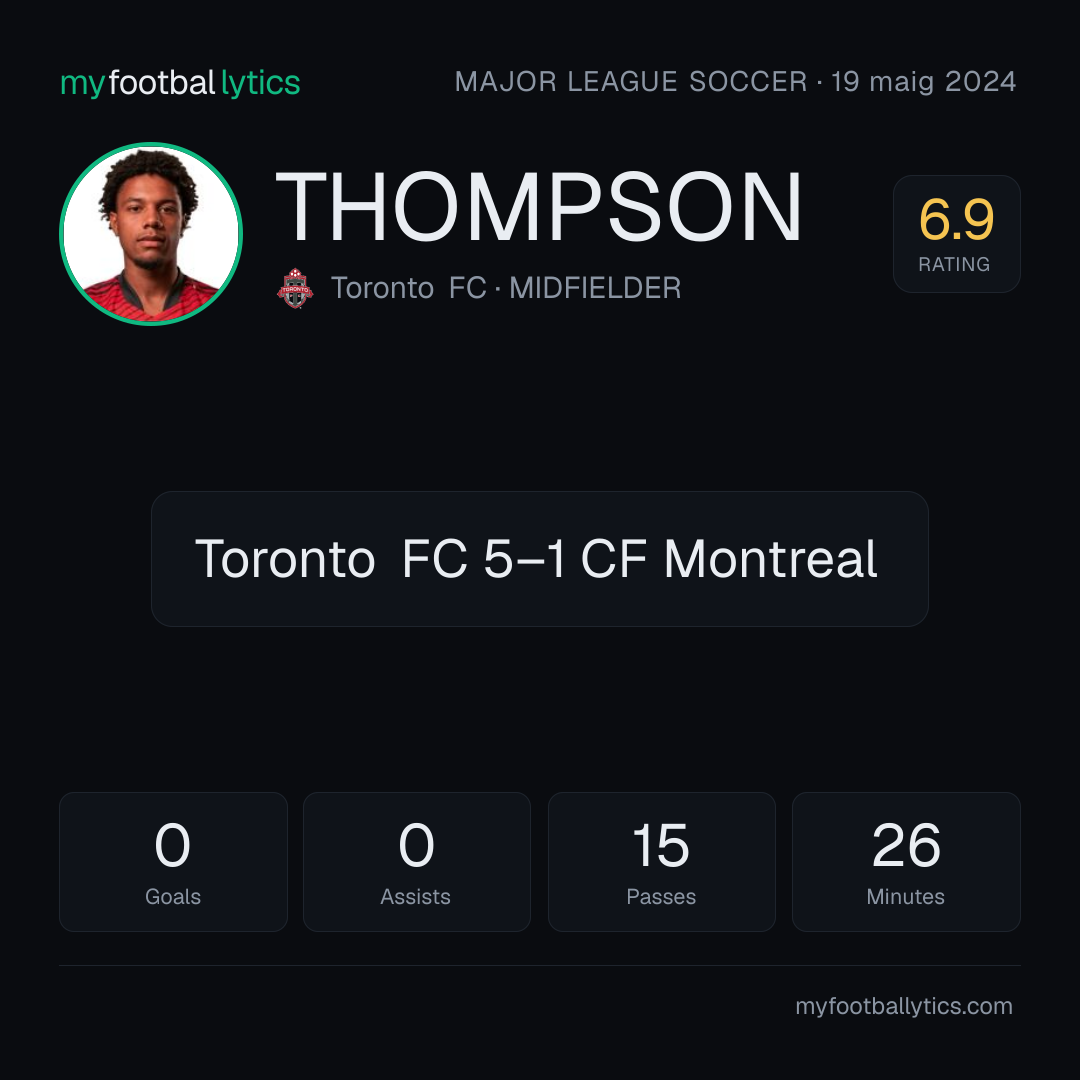The height and width of the screenshot is (1080, 1080).
Task: Click the THOMPSON player name heading
Action: [539, 207]
